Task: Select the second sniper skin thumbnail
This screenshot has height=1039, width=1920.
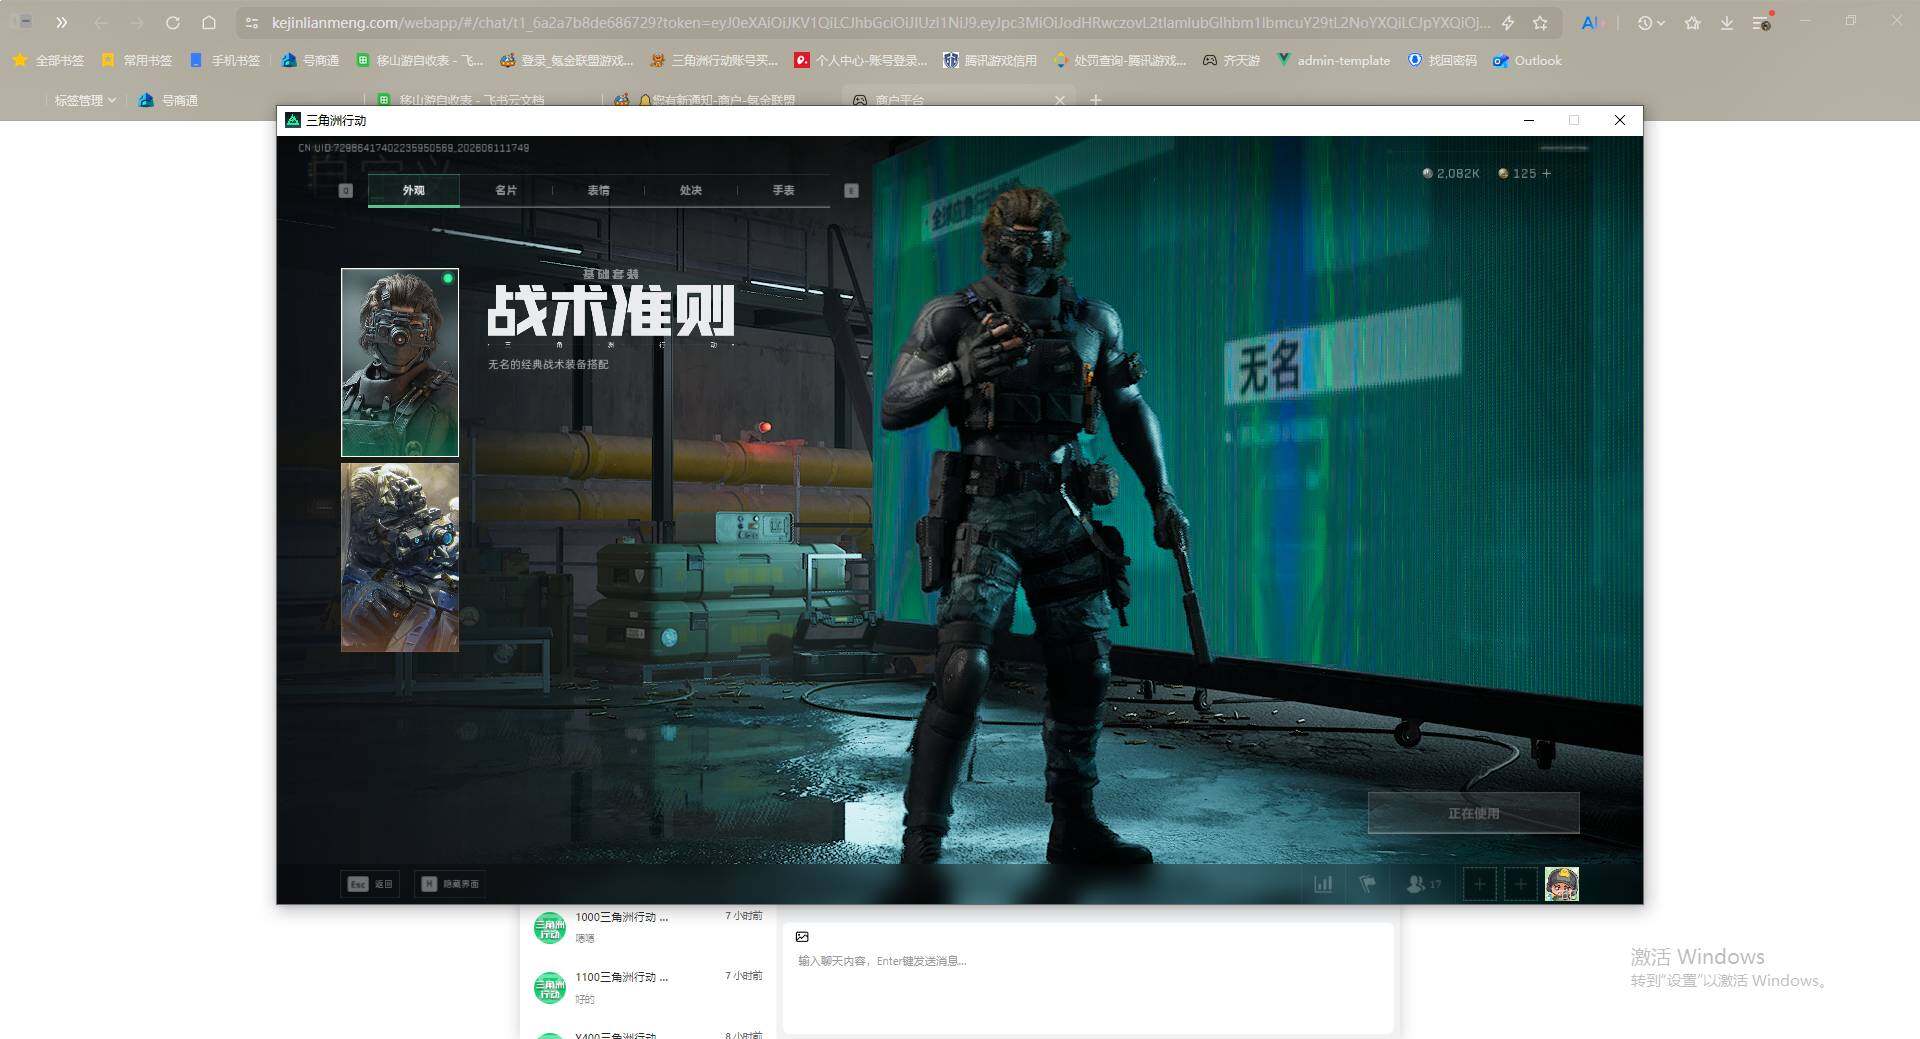Action: pyautogui.click(x=400, y=557)
